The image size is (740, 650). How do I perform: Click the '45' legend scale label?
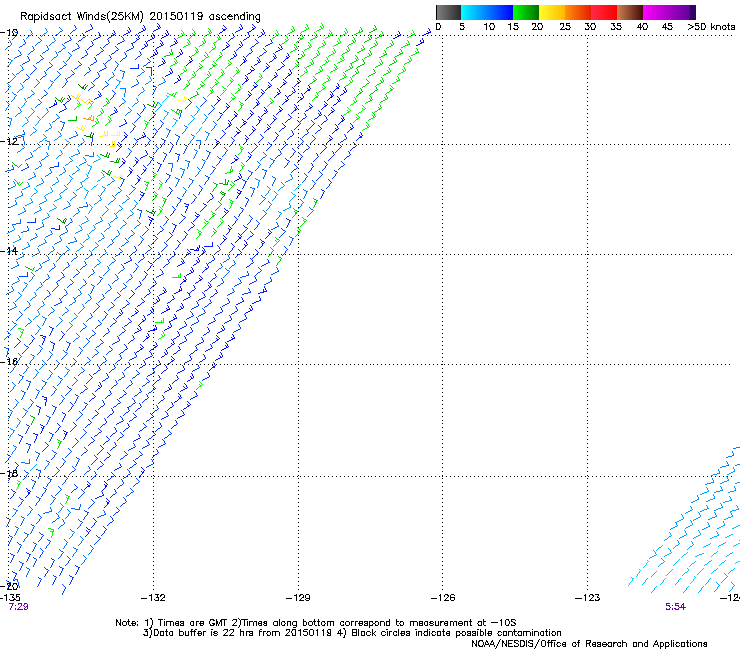click(x=667, y=27)
